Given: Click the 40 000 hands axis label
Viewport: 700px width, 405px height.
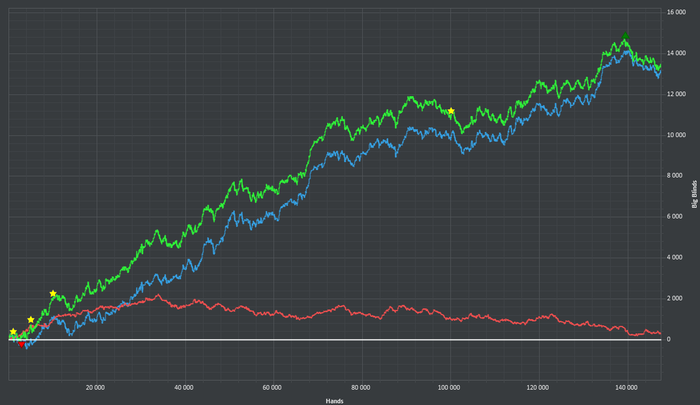Looking at the screenshot, I should click(x=183, y=388).
